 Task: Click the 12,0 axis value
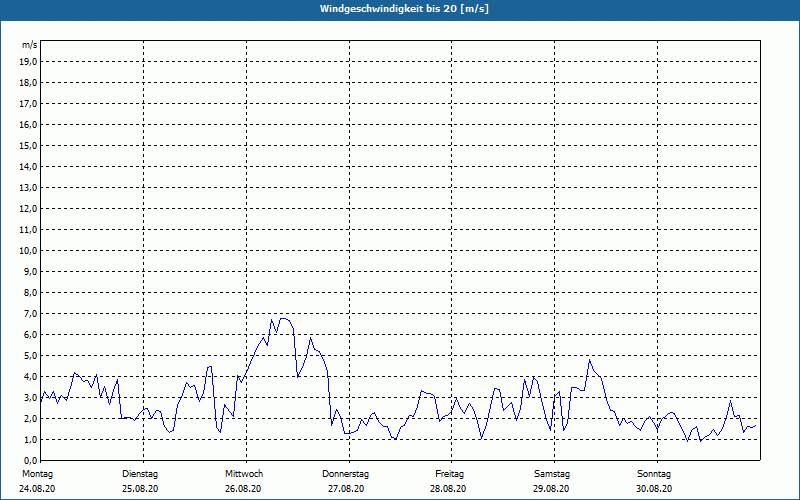click(27, 209)
